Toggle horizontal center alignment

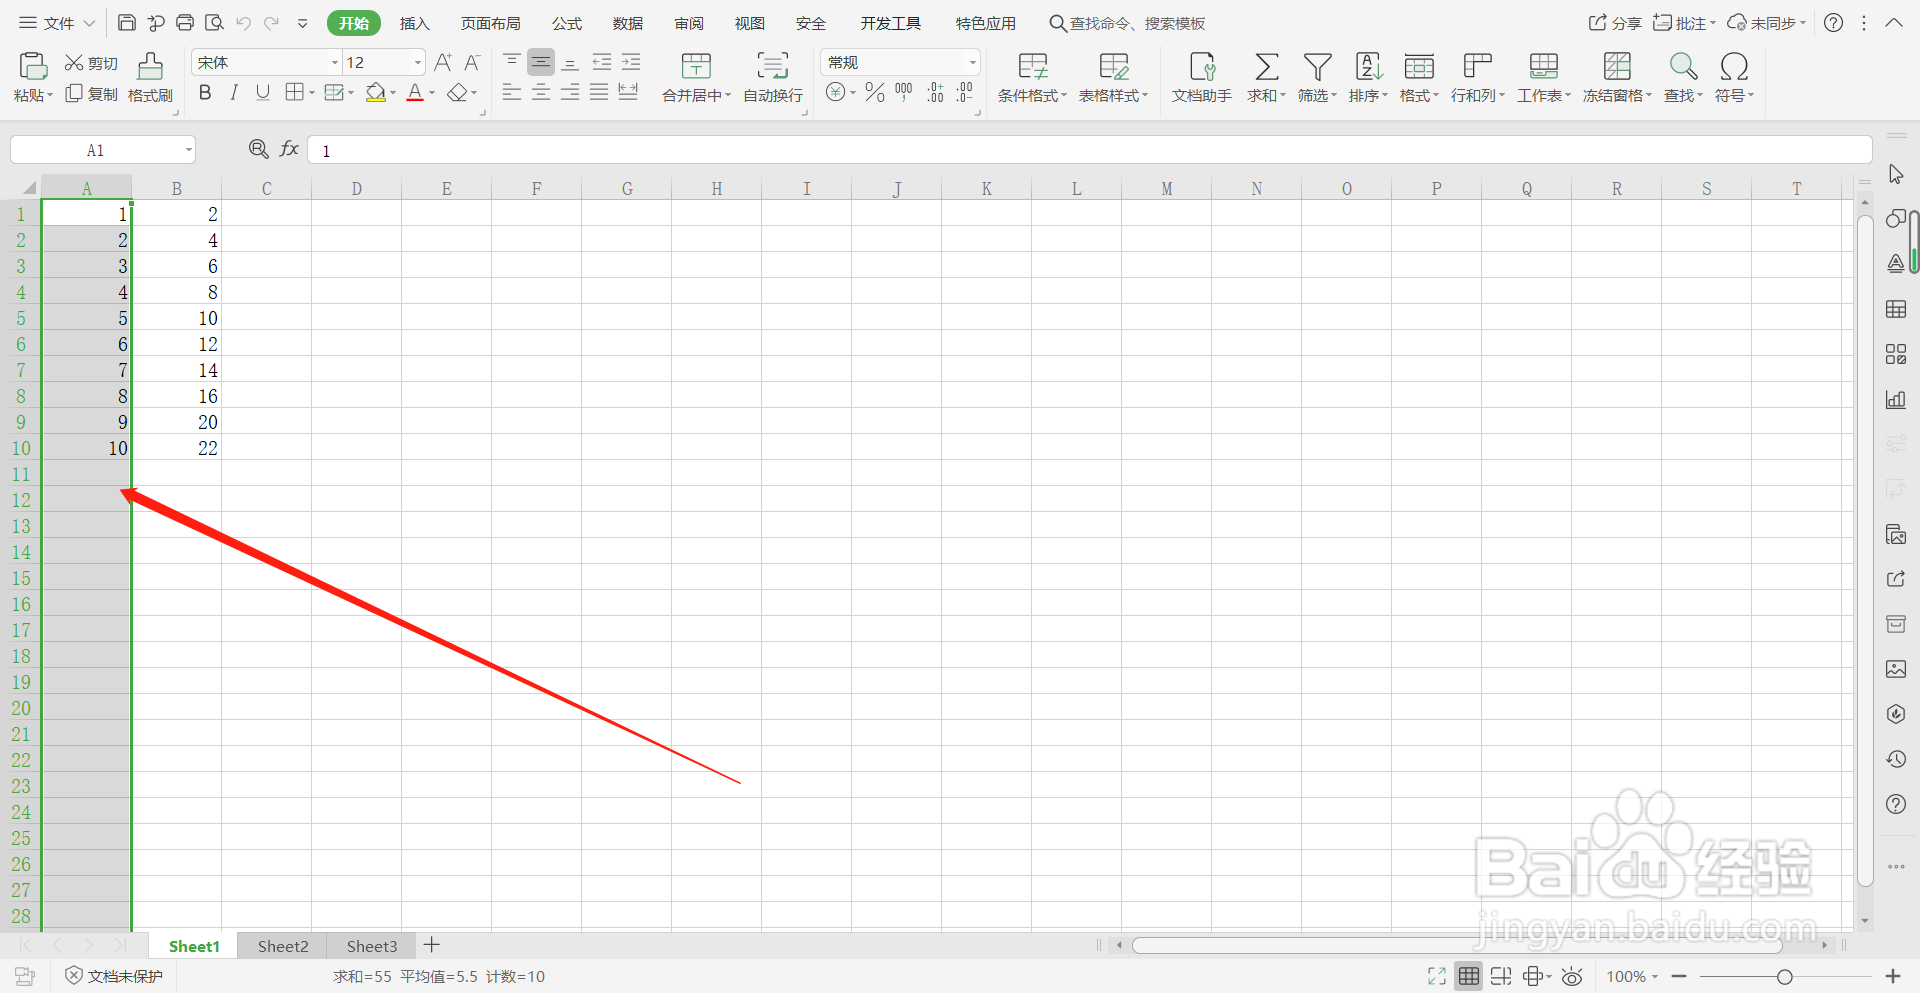point(541,93)
